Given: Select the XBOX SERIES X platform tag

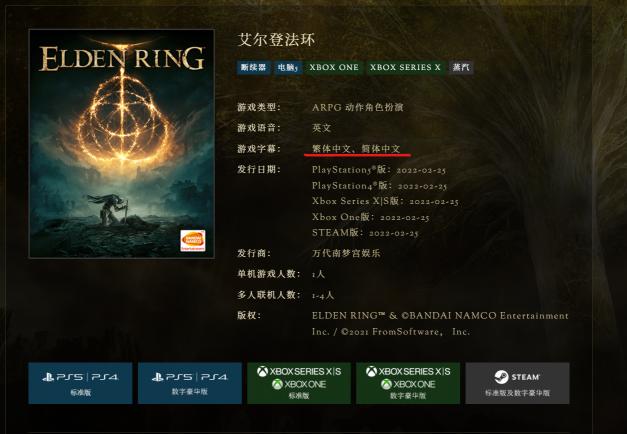Looking at the screenshot, I should 405,67.
